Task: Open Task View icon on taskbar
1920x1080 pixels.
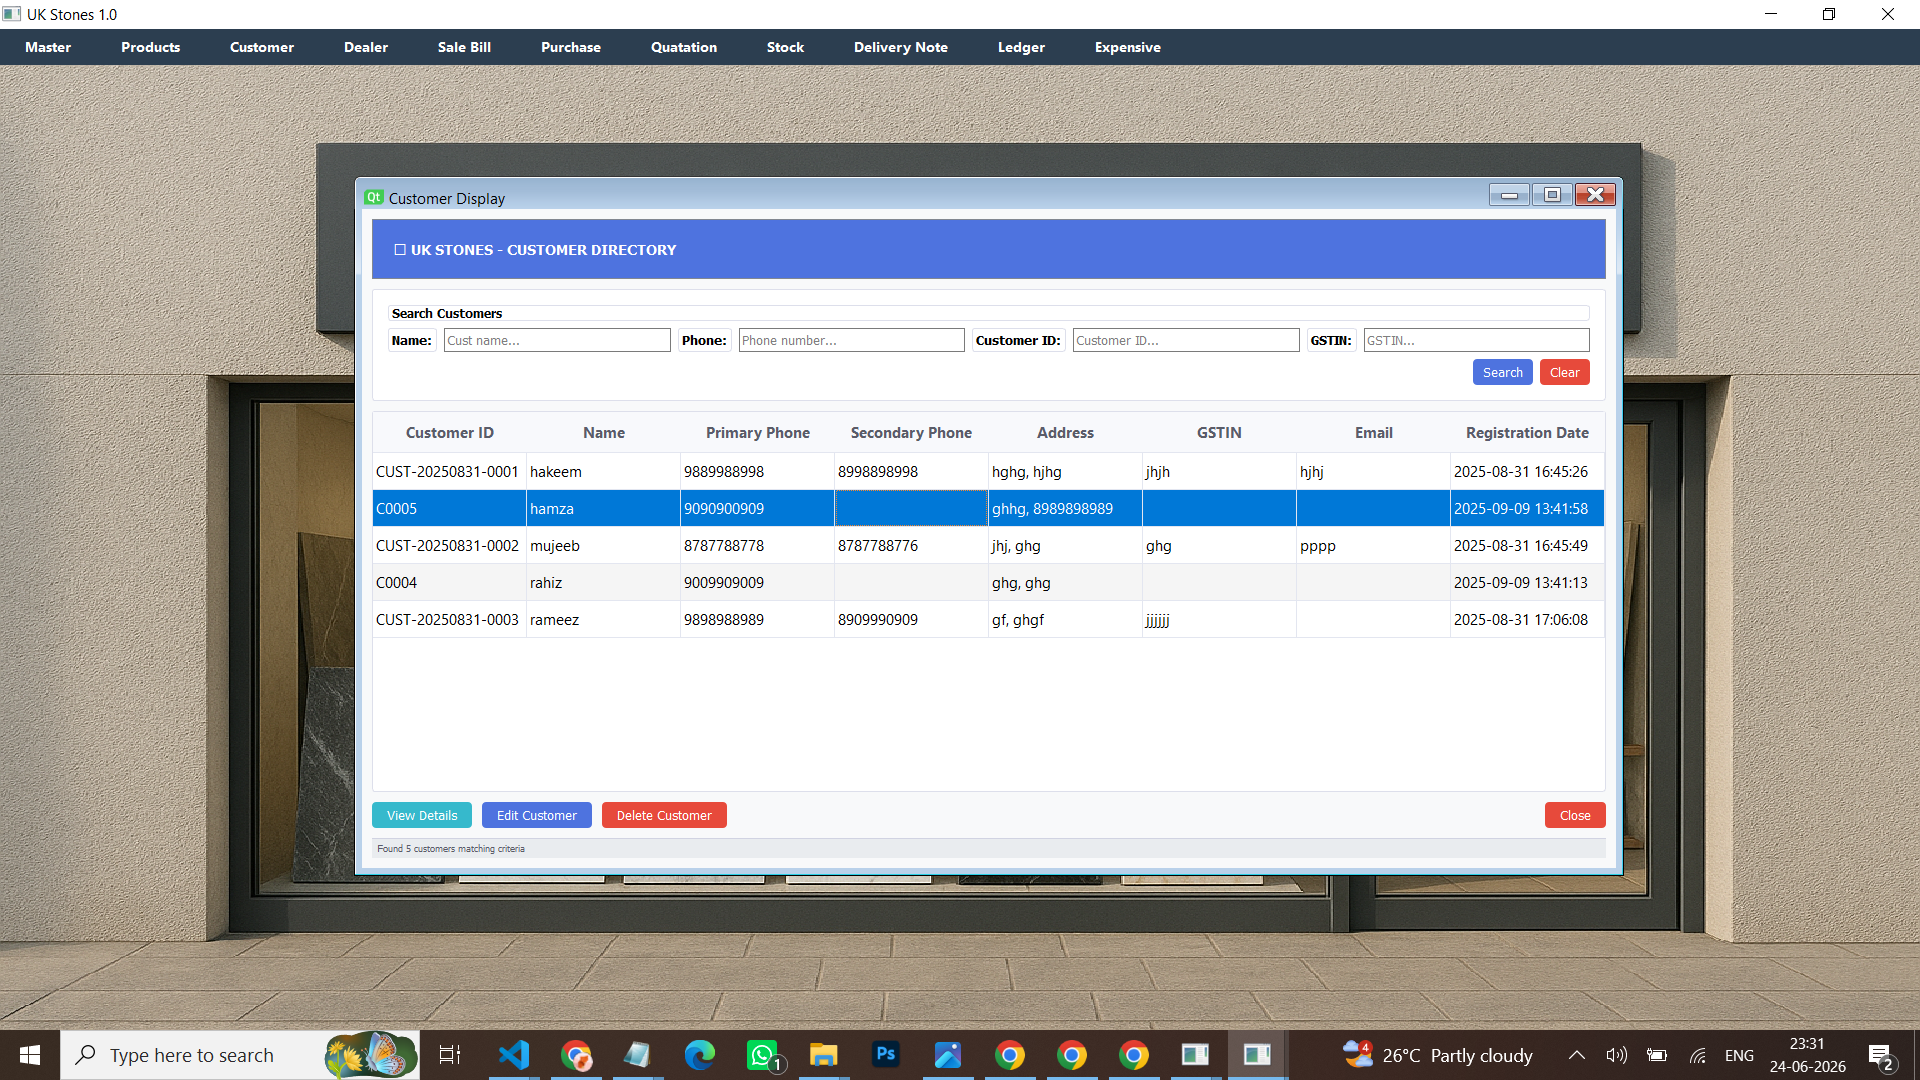Action: (450, 1055)
